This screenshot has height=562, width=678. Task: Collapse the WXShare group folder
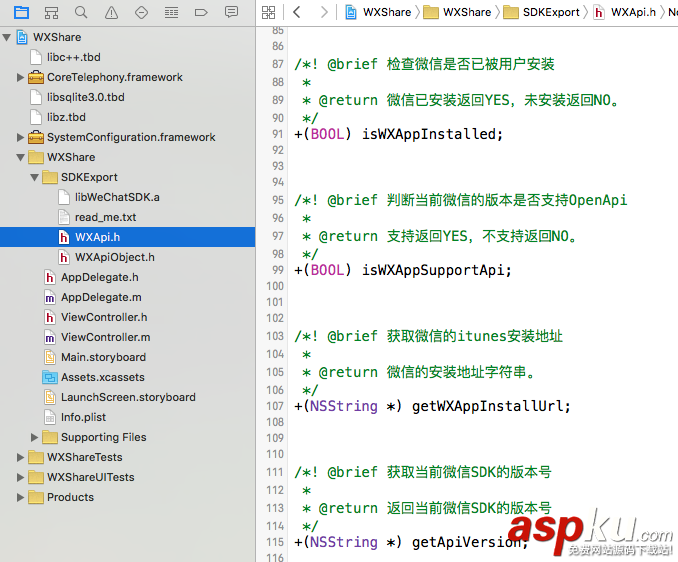click(x=20, y=157)
